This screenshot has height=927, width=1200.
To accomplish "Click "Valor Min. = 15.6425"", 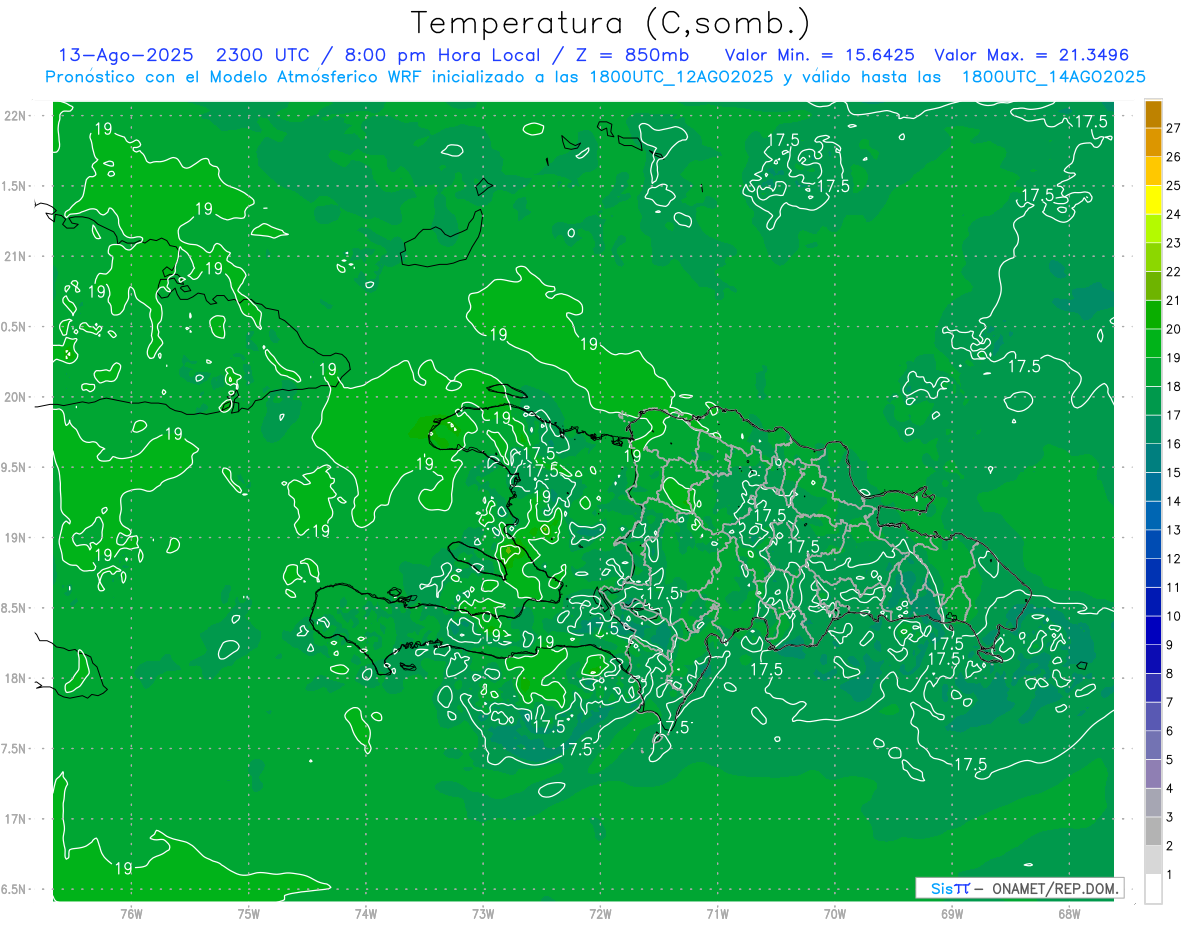I will (x=819, y=55).
